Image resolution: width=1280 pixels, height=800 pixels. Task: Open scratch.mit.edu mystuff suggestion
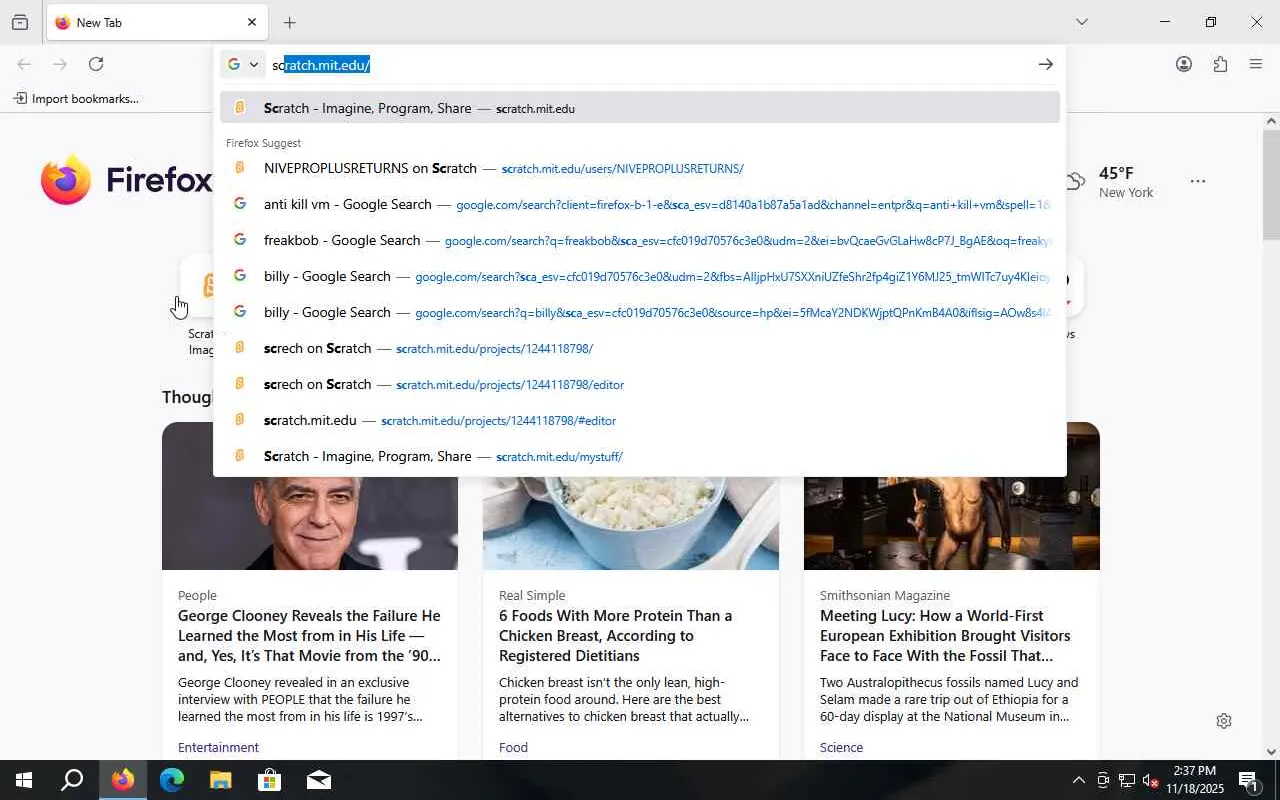point(640,456)
